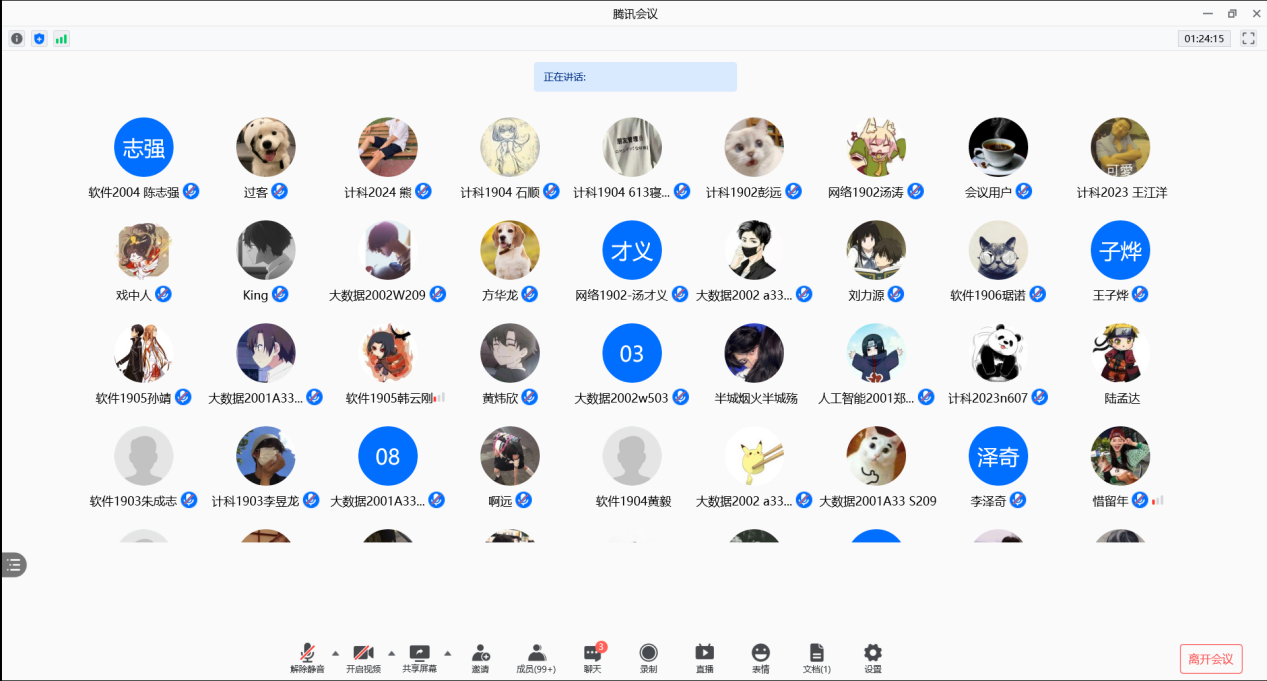1267x681 pixels.
Task: Check connection via the network quality bars
Action: (61, 38)
